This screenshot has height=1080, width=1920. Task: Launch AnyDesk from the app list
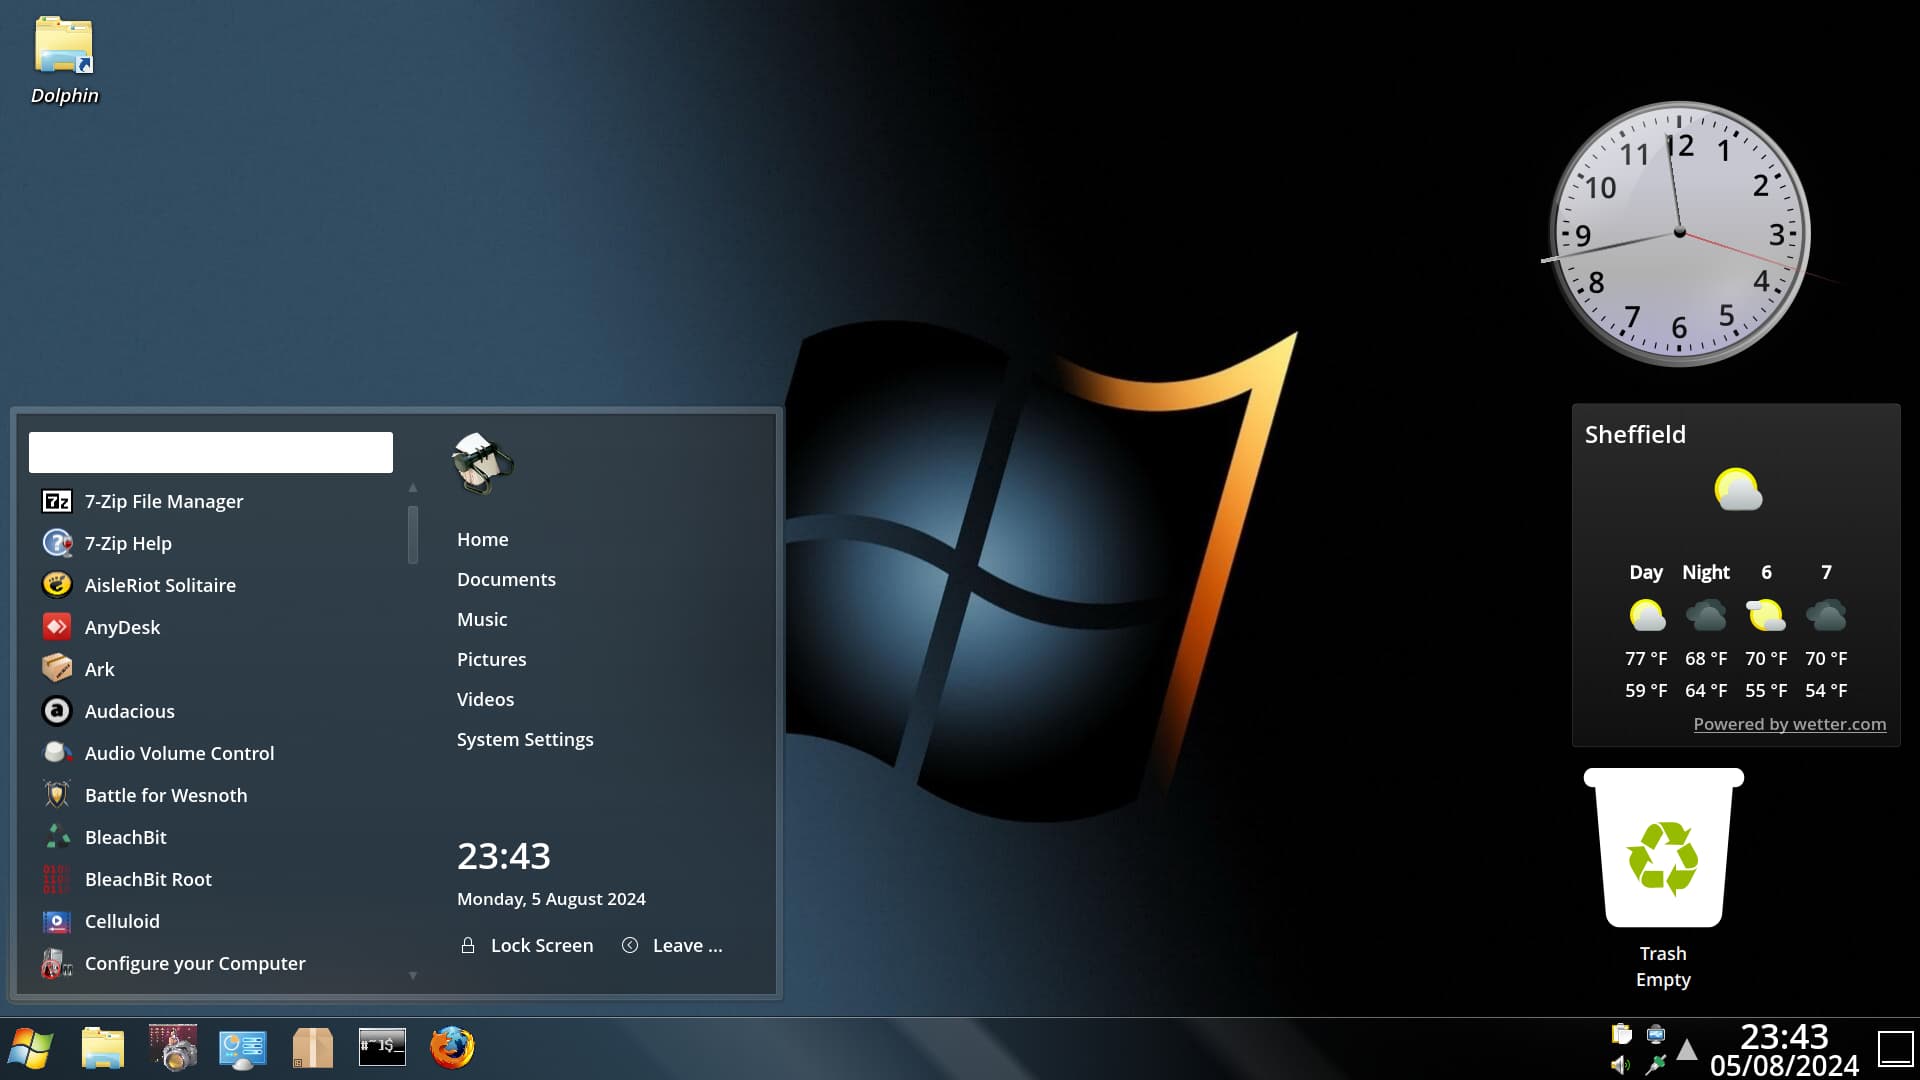pyautogui.click(x=216, y=627)
